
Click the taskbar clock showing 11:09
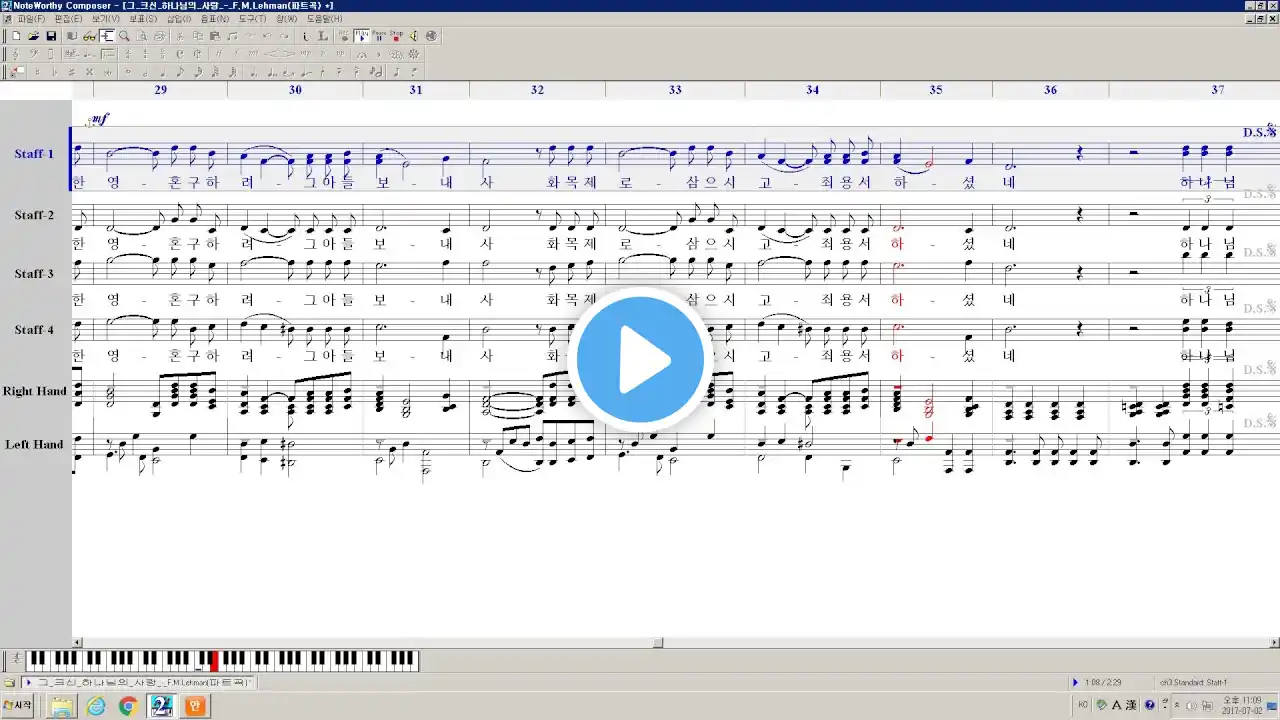tap(1241, 705)
